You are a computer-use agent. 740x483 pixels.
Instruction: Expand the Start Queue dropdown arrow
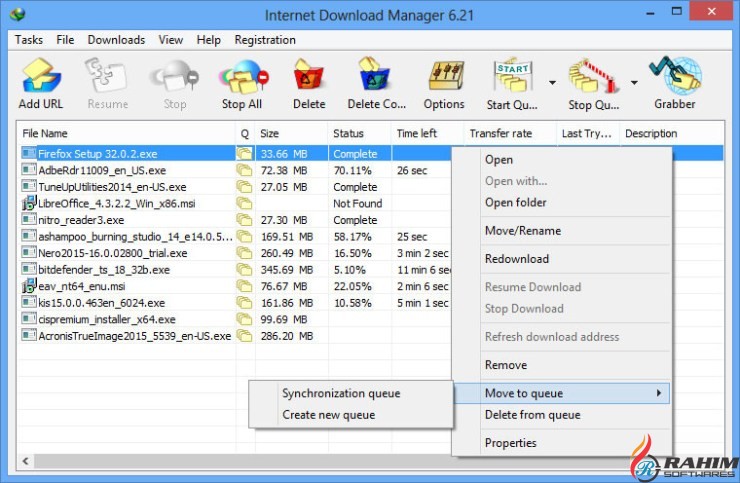(x=552, y=82)
